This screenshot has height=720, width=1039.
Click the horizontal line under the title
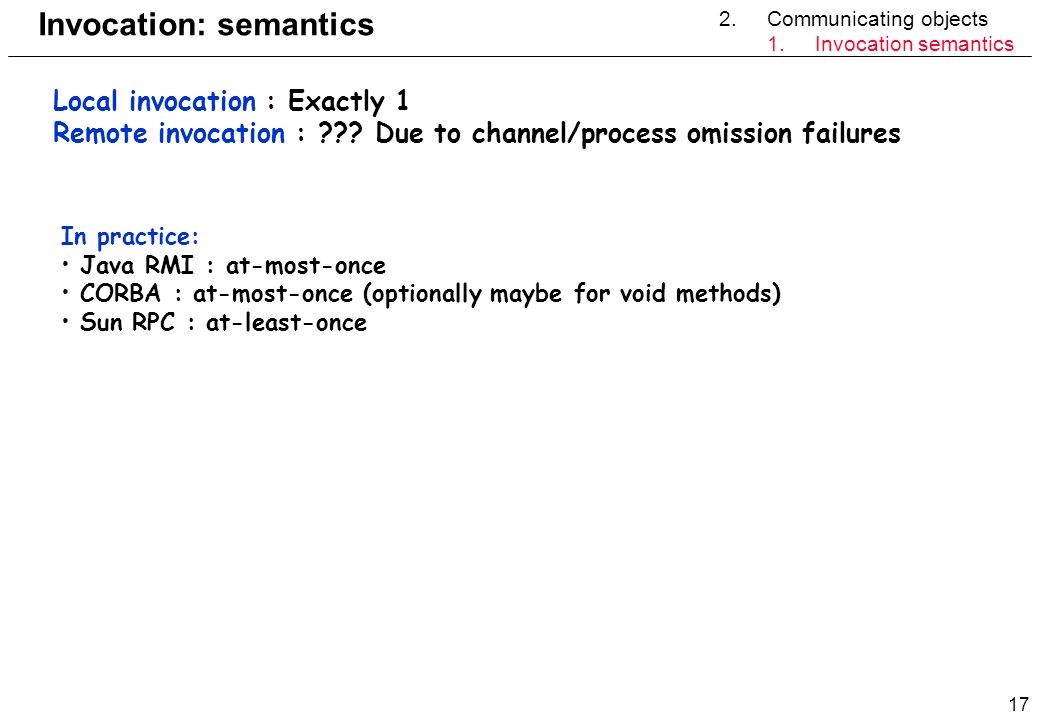coord(520,56)
